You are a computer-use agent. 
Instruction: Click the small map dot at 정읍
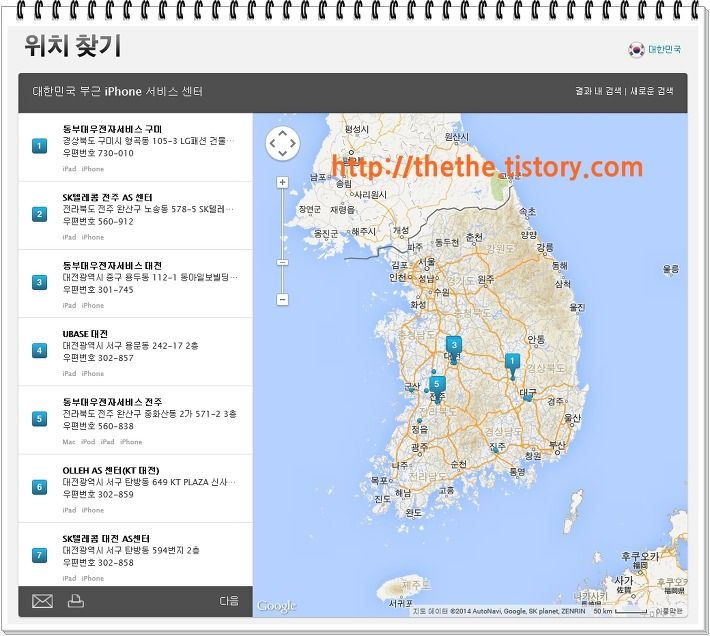pos(420,421)
